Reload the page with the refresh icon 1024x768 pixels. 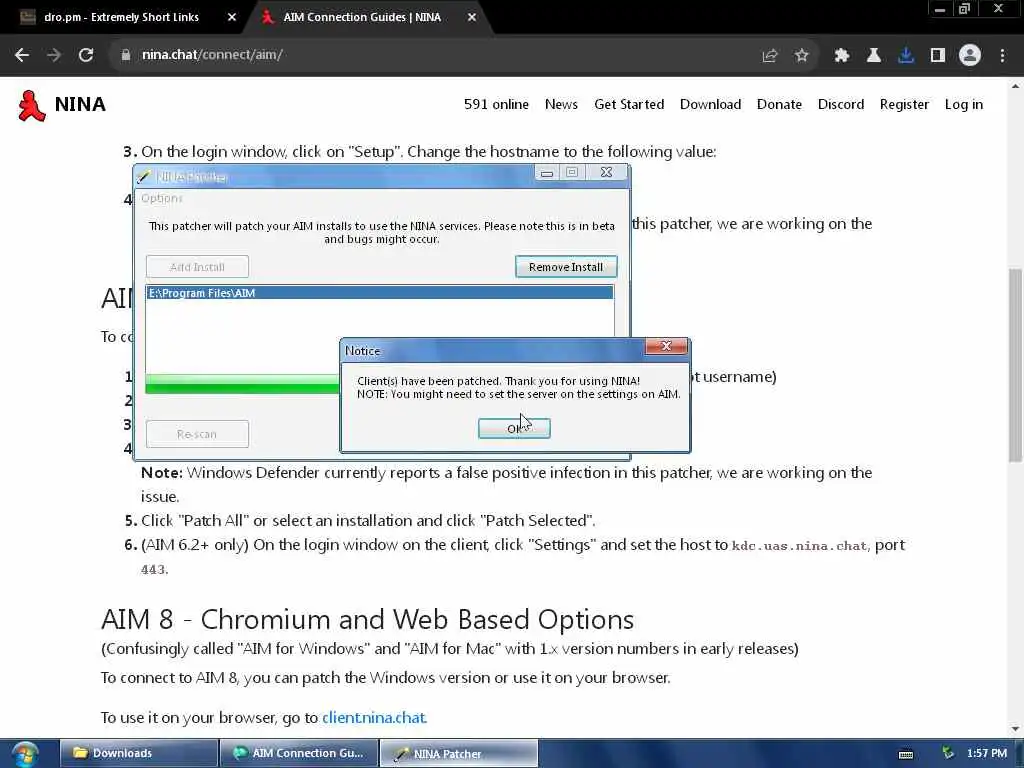tap(86, 55)
